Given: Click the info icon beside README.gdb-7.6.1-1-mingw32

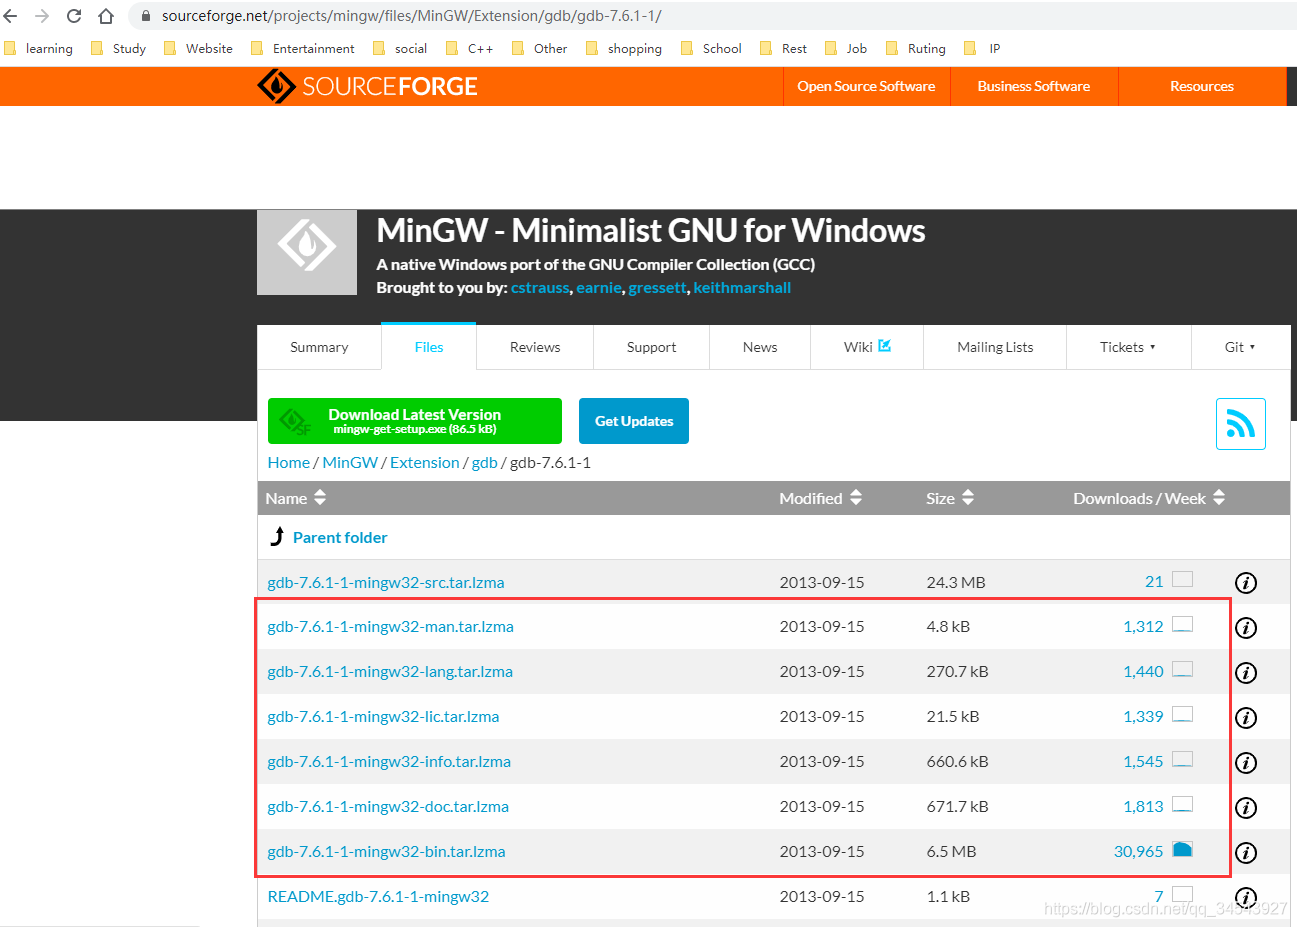Looking at the screenshot, I should pyautogui.click(x=1245, y=898).
